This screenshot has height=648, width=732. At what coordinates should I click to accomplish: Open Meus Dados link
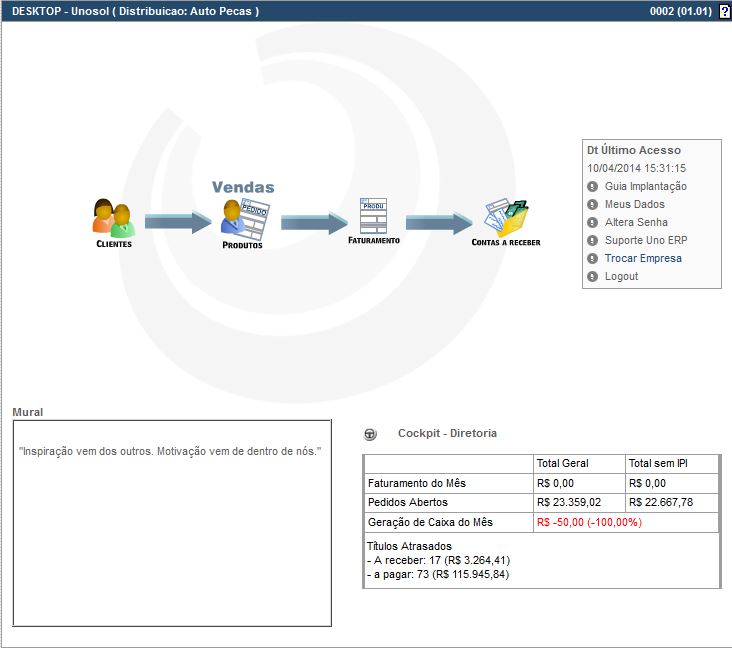[x=634, y=204]
